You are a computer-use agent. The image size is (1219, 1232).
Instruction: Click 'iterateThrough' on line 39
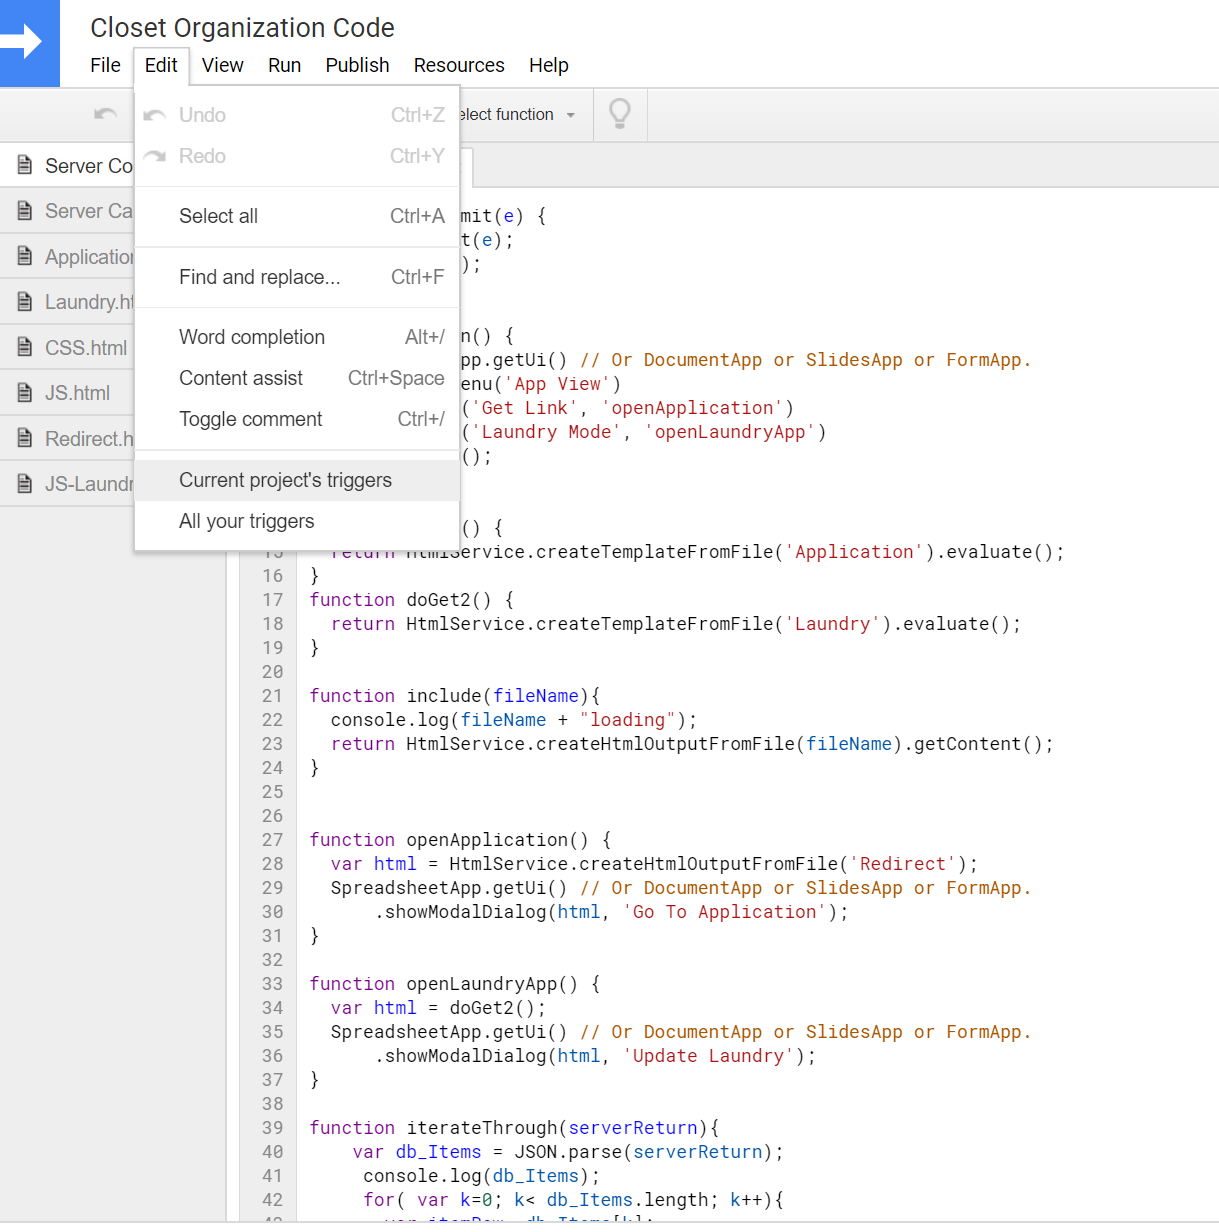482,1128
